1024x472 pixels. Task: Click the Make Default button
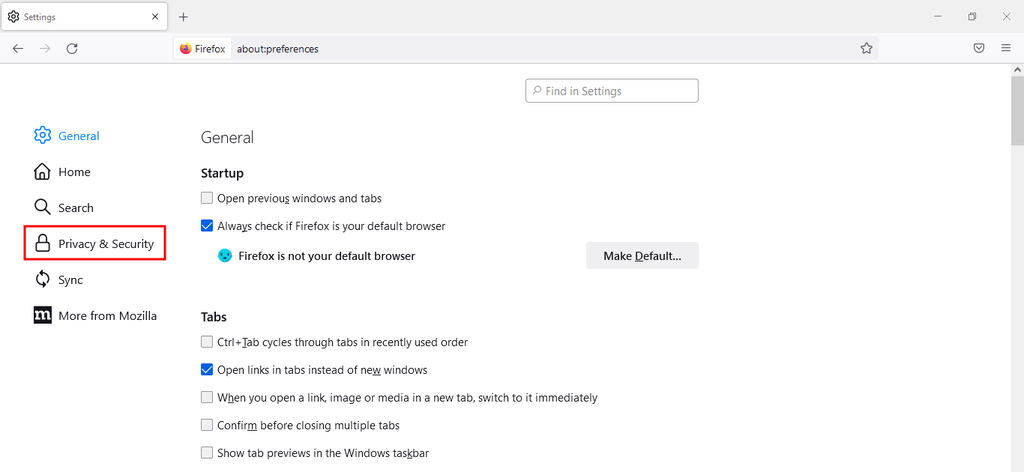coord(642,256)
